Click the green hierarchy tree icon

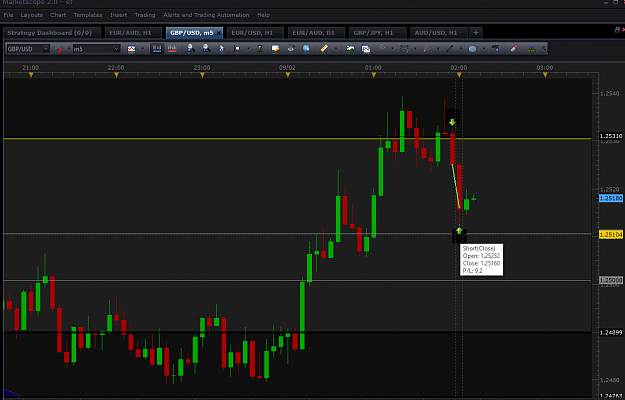point(532,48)
